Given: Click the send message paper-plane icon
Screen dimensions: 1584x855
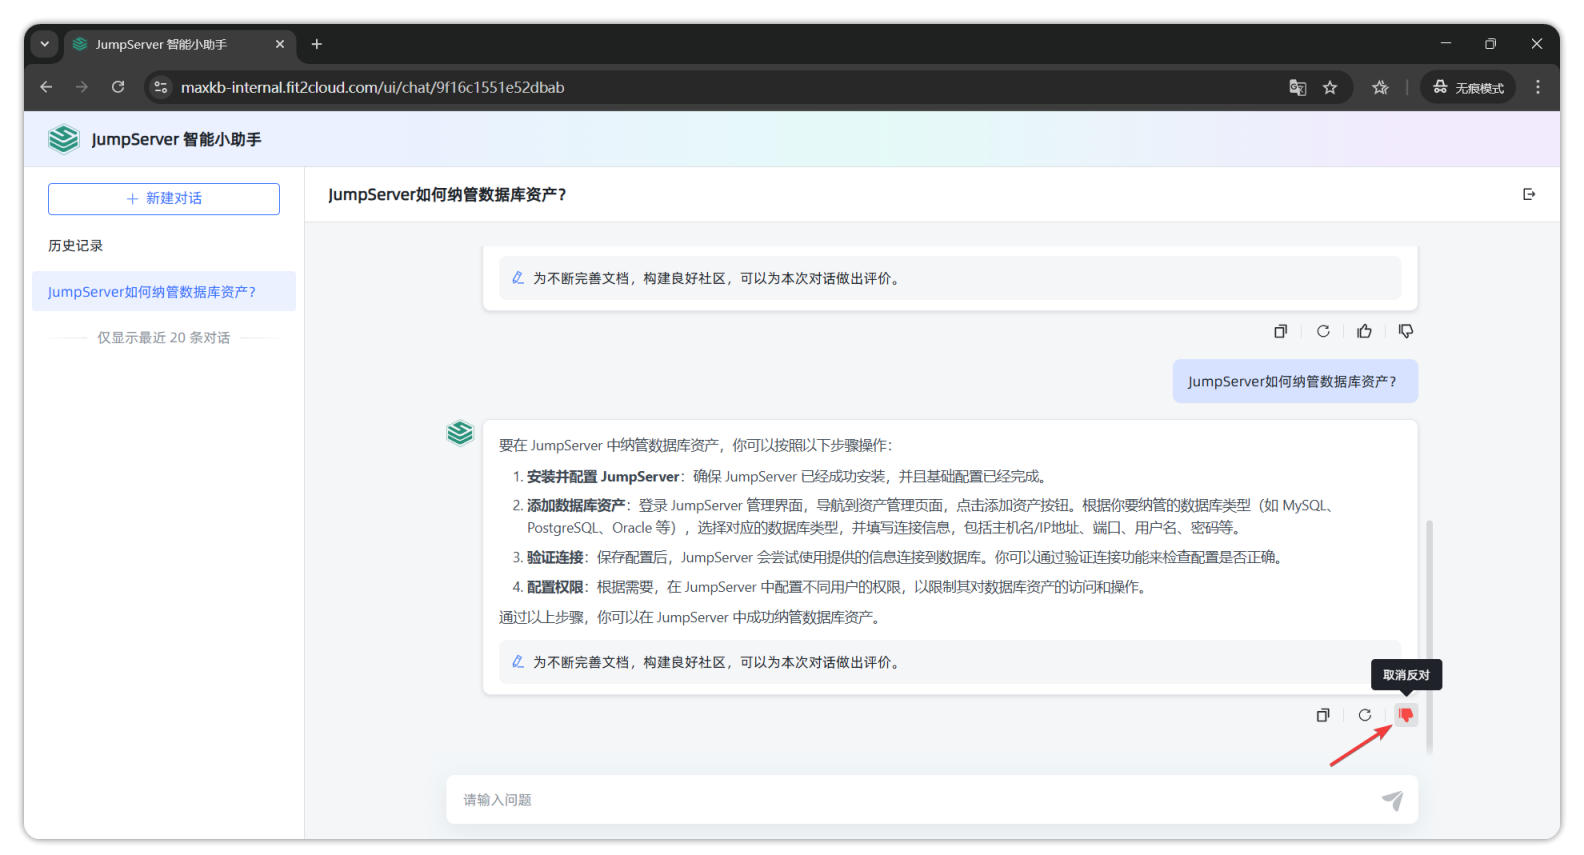Looking at the screenshot, I should [1392, 800].
